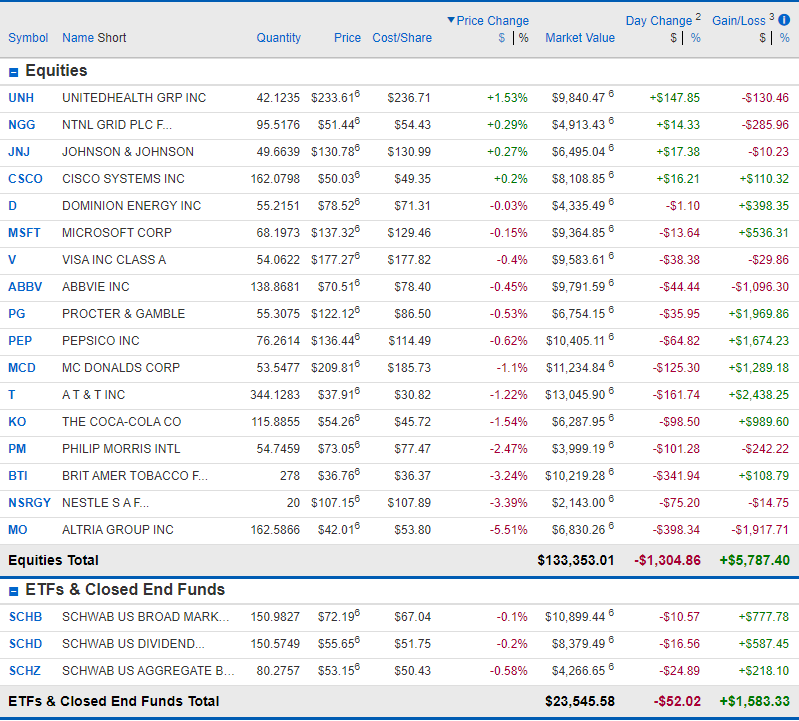This screenshot has width=799, height=721.
Task: Sort by the Name Short column
Action: (94, 38)
